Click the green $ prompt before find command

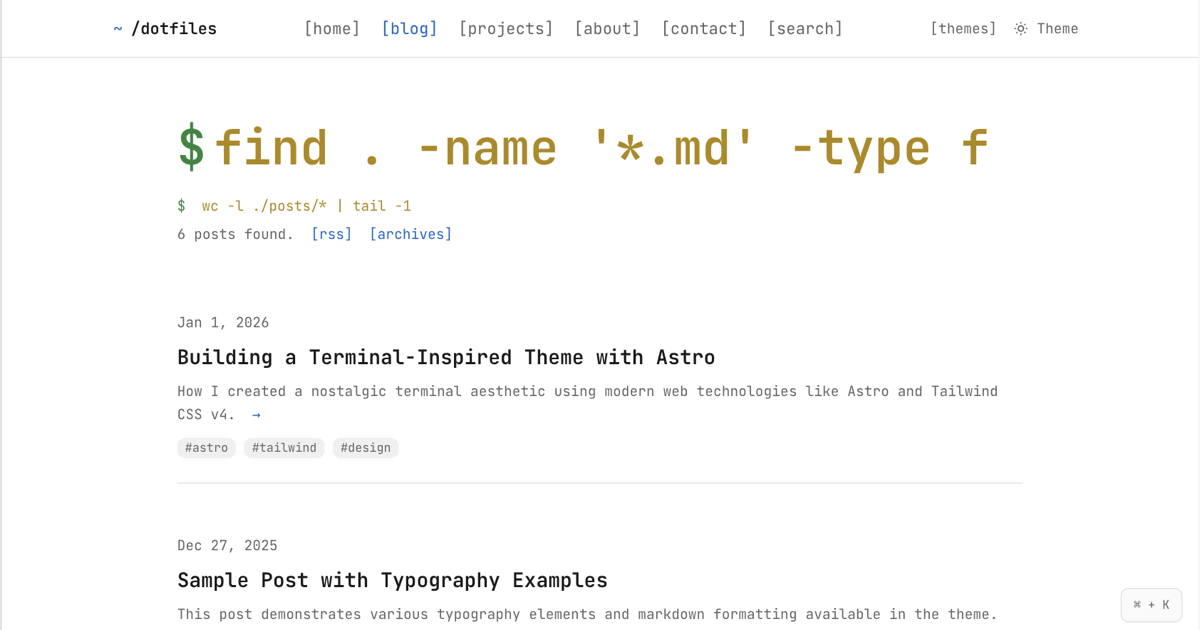tap(188, 146)
